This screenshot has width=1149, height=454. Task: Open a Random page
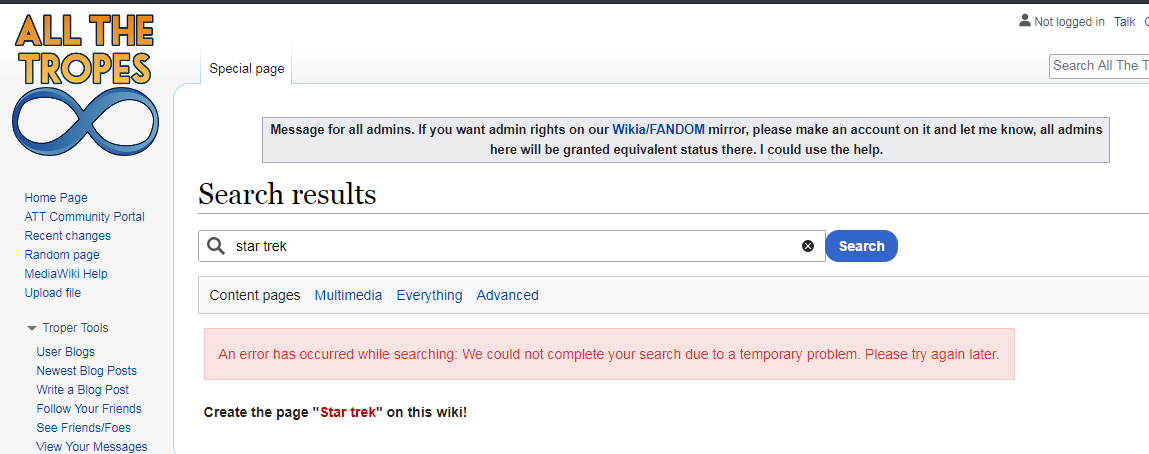tap(62, 255)
